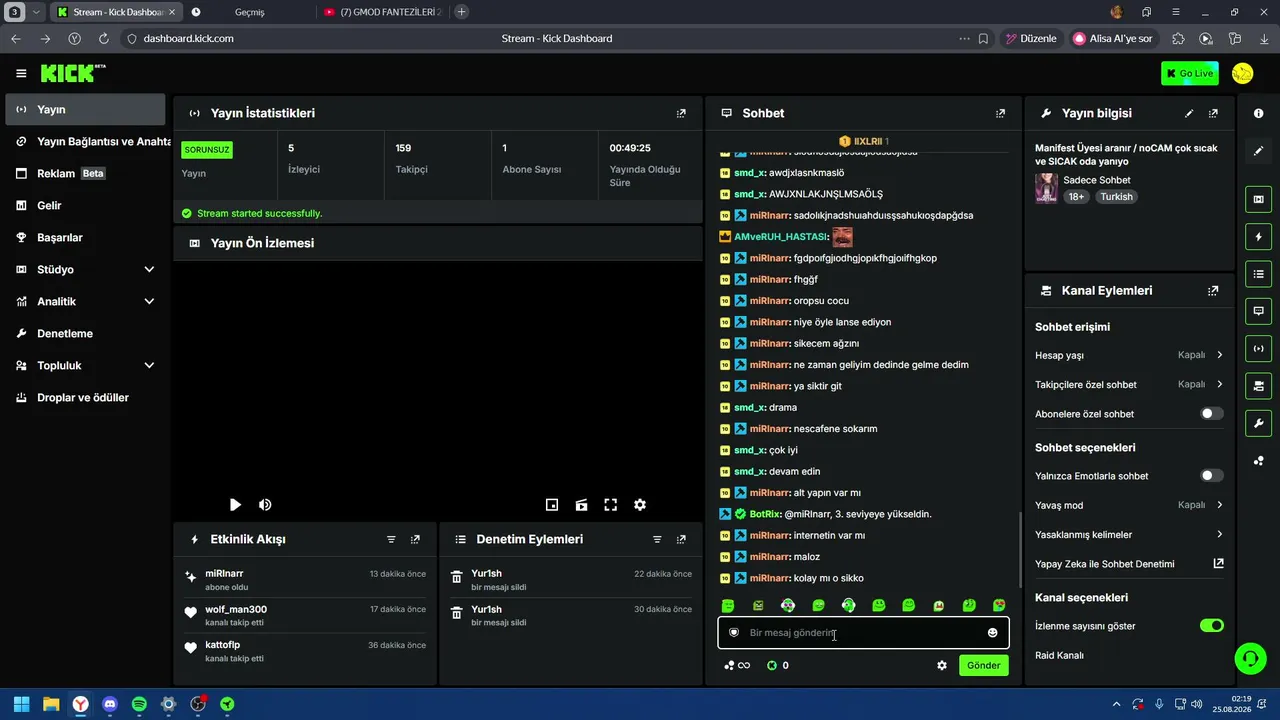1280x720 pixels.
Task: Click the Düzenle button in browser toolbar
Action: pyautogui.click(x=1031, y=39)
